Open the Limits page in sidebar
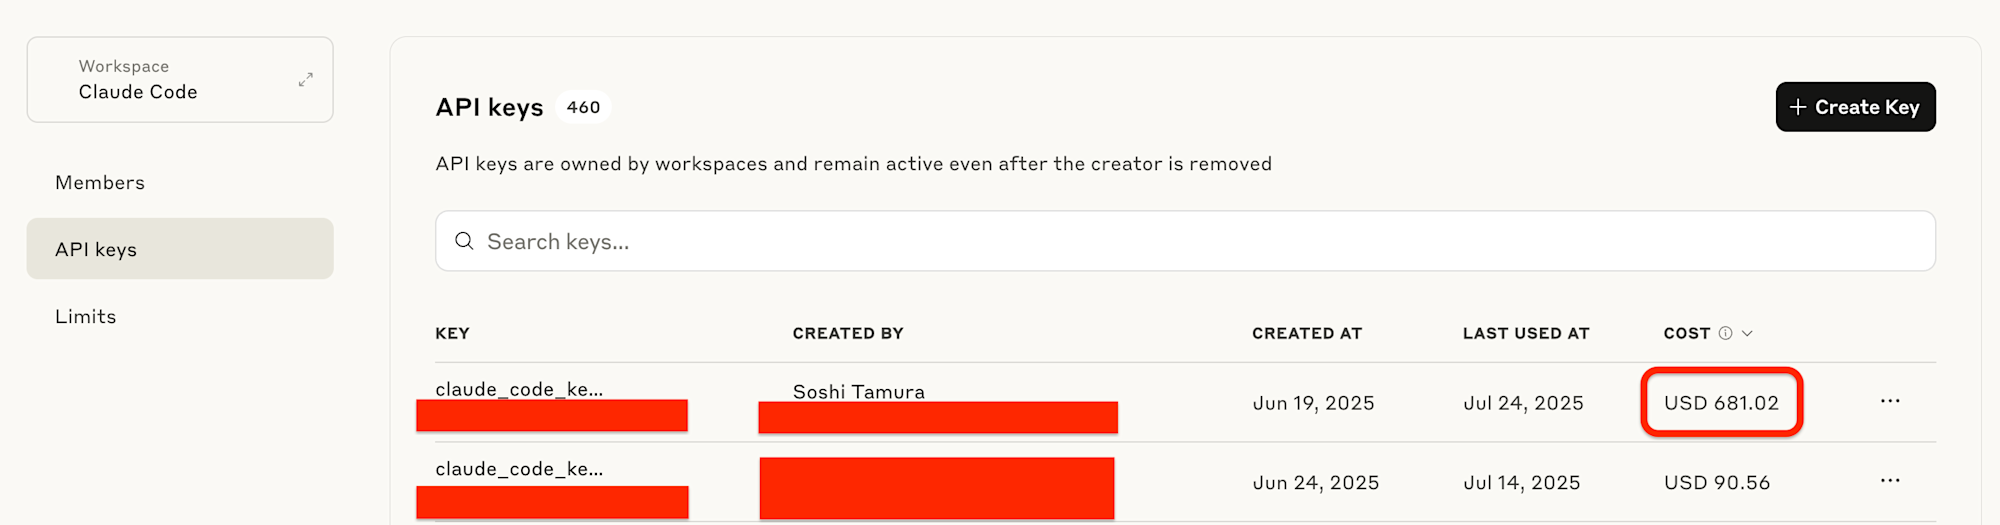The height and width of the screenshot is (525, 2000). (86, 316)
